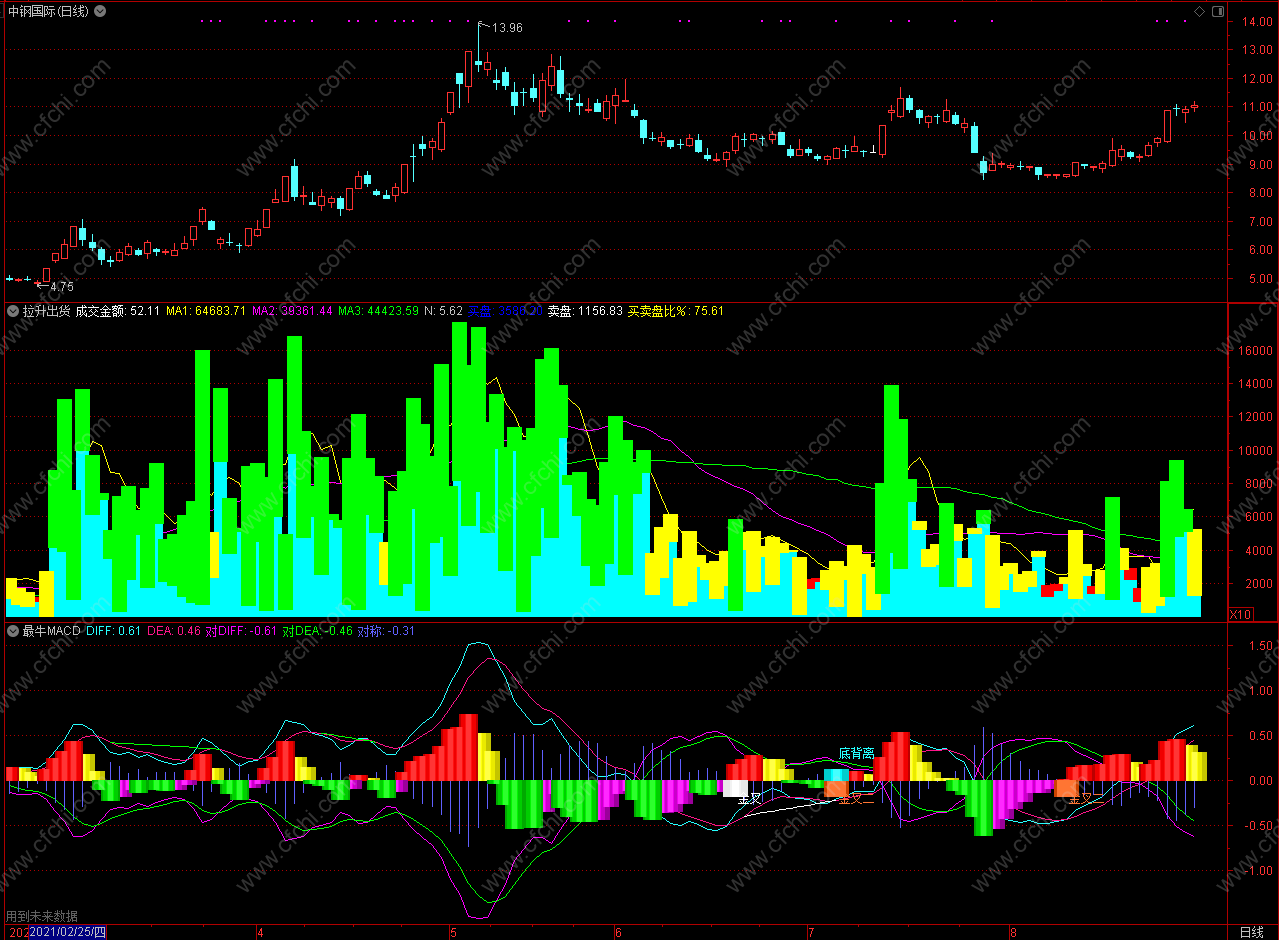Select the 卖盘: 1156.83 value
Viewport: 1279px width, 940px height.
tap(585, 311)
